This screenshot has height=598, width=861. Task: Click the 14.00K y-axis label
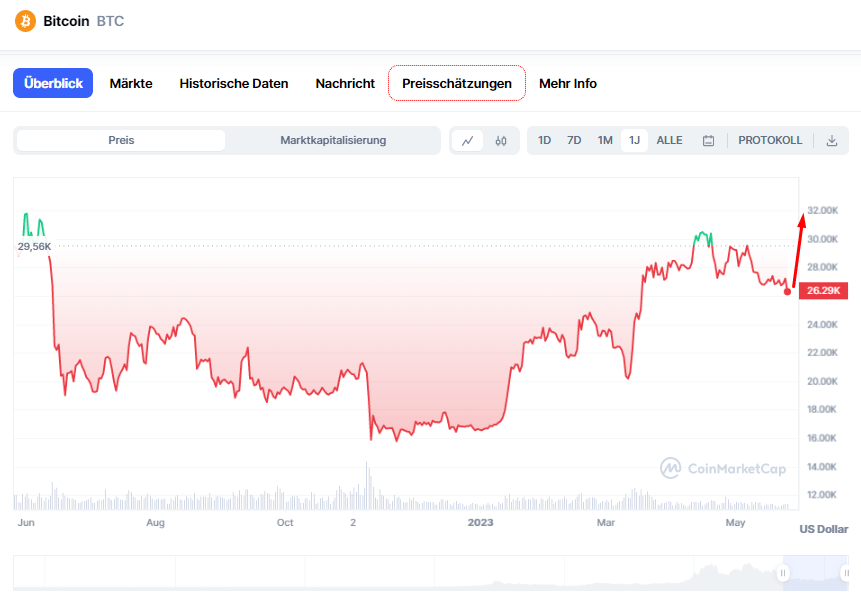click(822, 467)
